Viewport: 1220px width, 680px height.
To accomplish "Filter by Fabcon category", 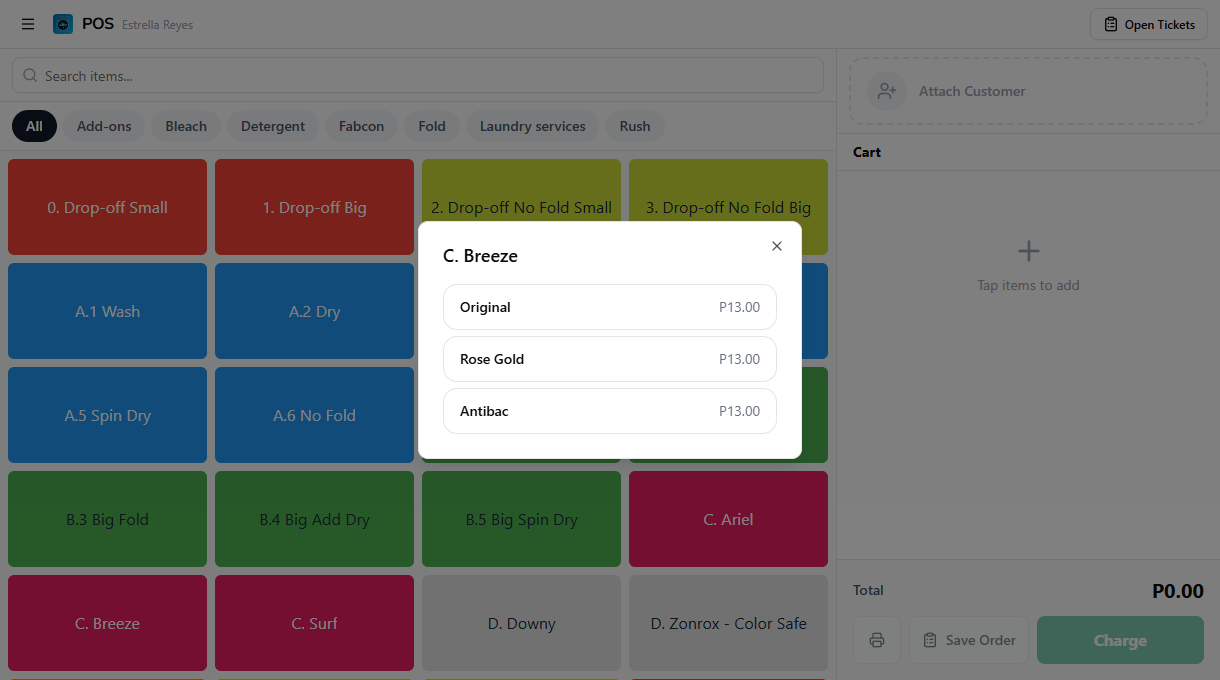I will (361, 126).
